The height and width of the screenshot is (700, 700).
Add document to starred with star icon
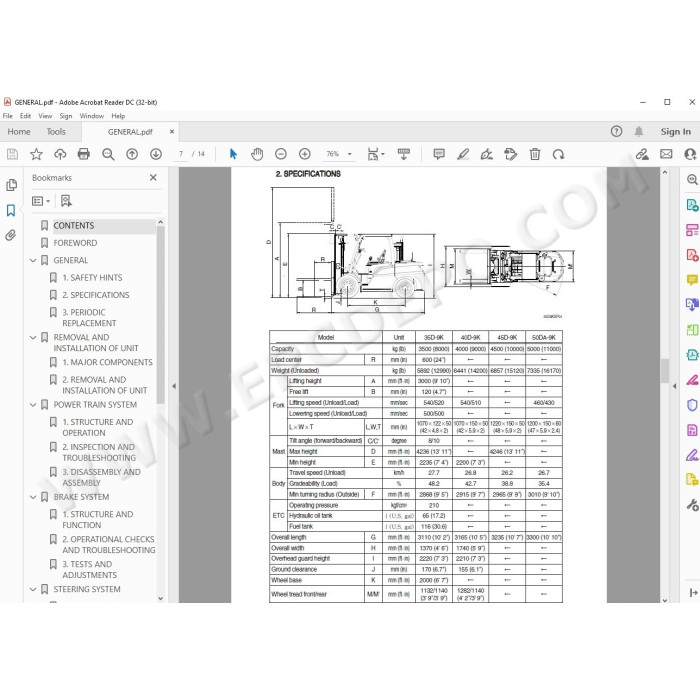[36, 154]
